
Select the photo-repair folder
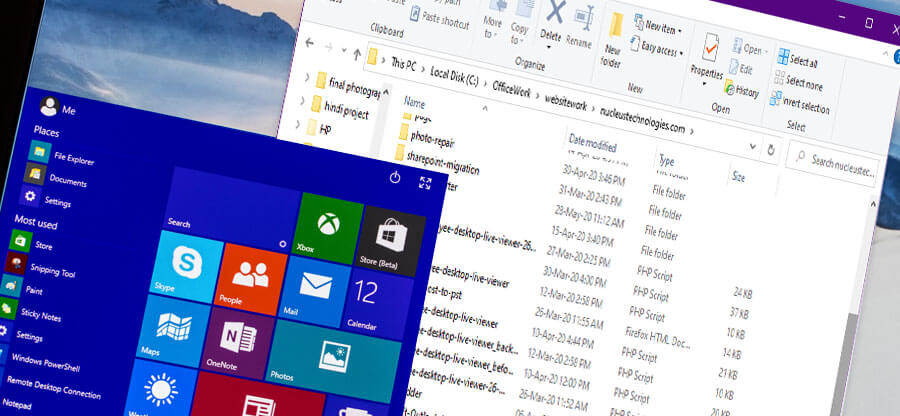point(428,137)
